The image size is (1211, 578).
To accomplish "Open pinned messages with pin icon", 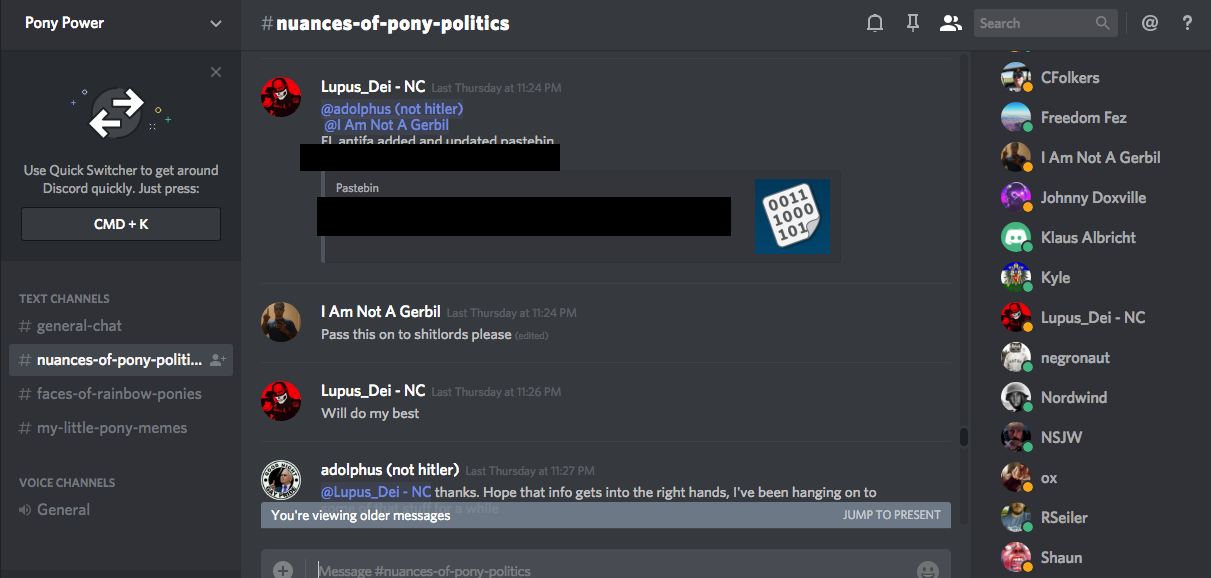I will coord(912,23).
